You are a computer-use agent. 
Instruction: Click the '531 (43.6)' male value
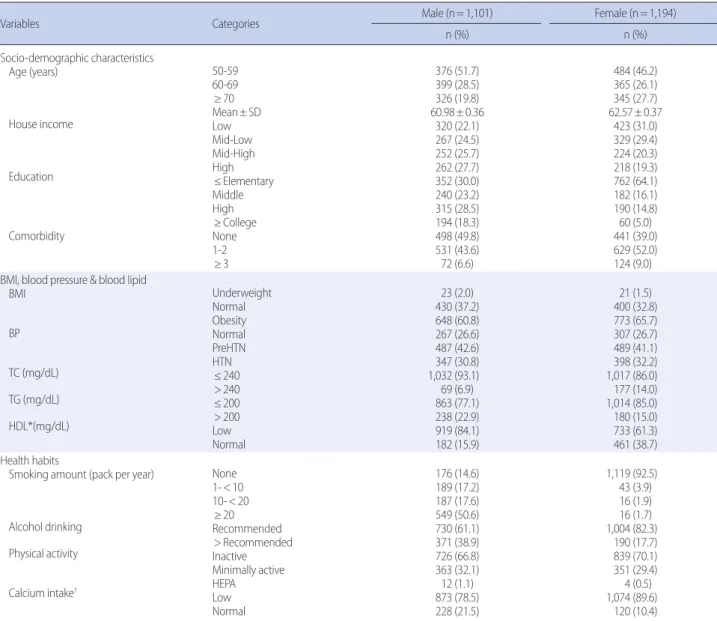[457, 250]
